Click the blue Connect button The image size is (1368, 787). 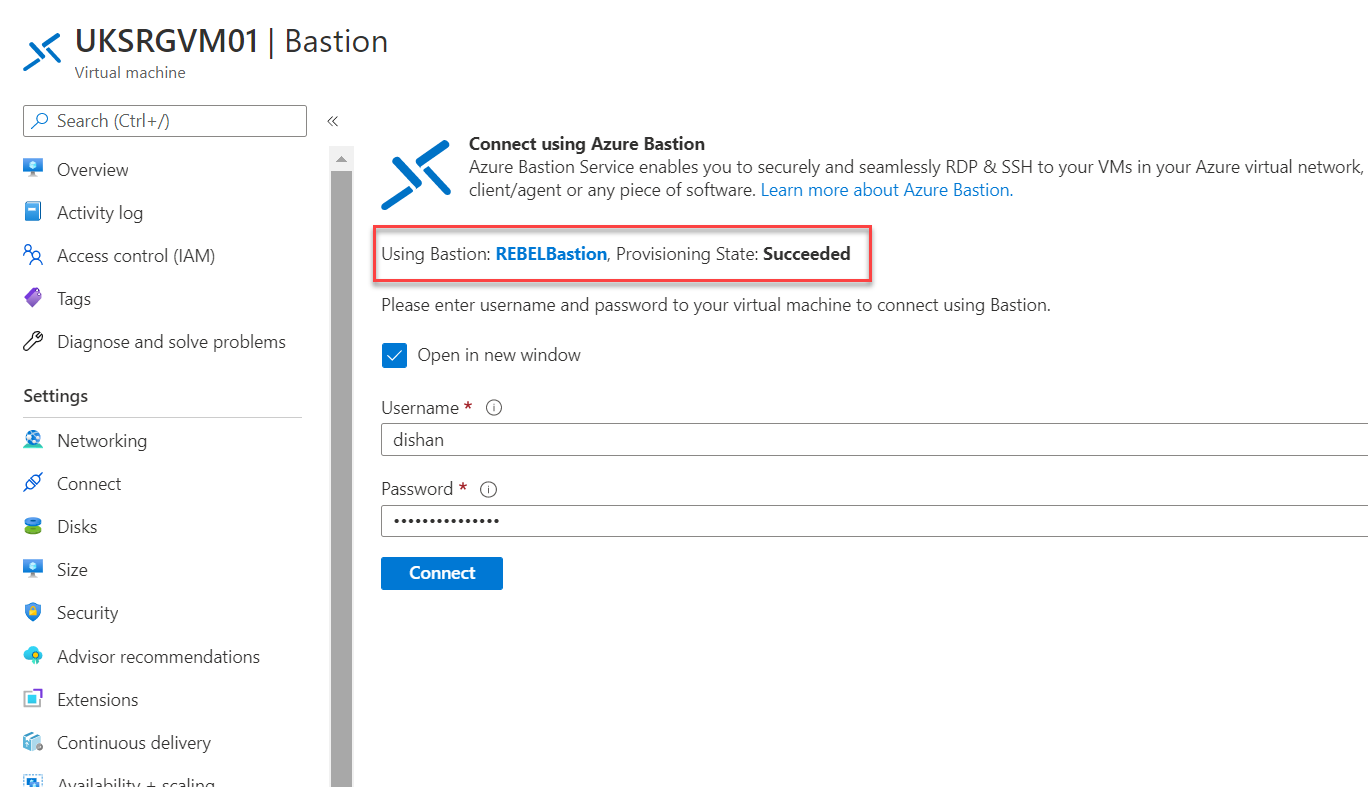(x=442, y=573)
